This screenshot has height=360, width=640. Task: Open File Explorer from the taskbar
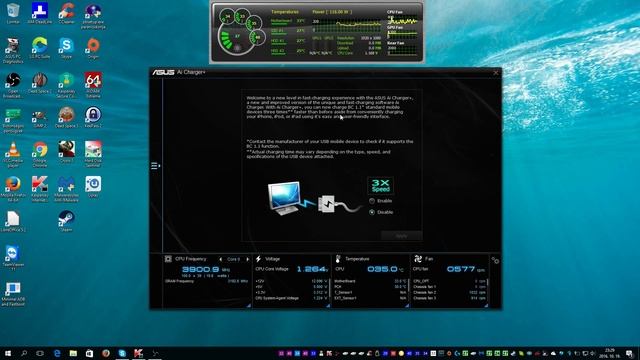point(73,353)
